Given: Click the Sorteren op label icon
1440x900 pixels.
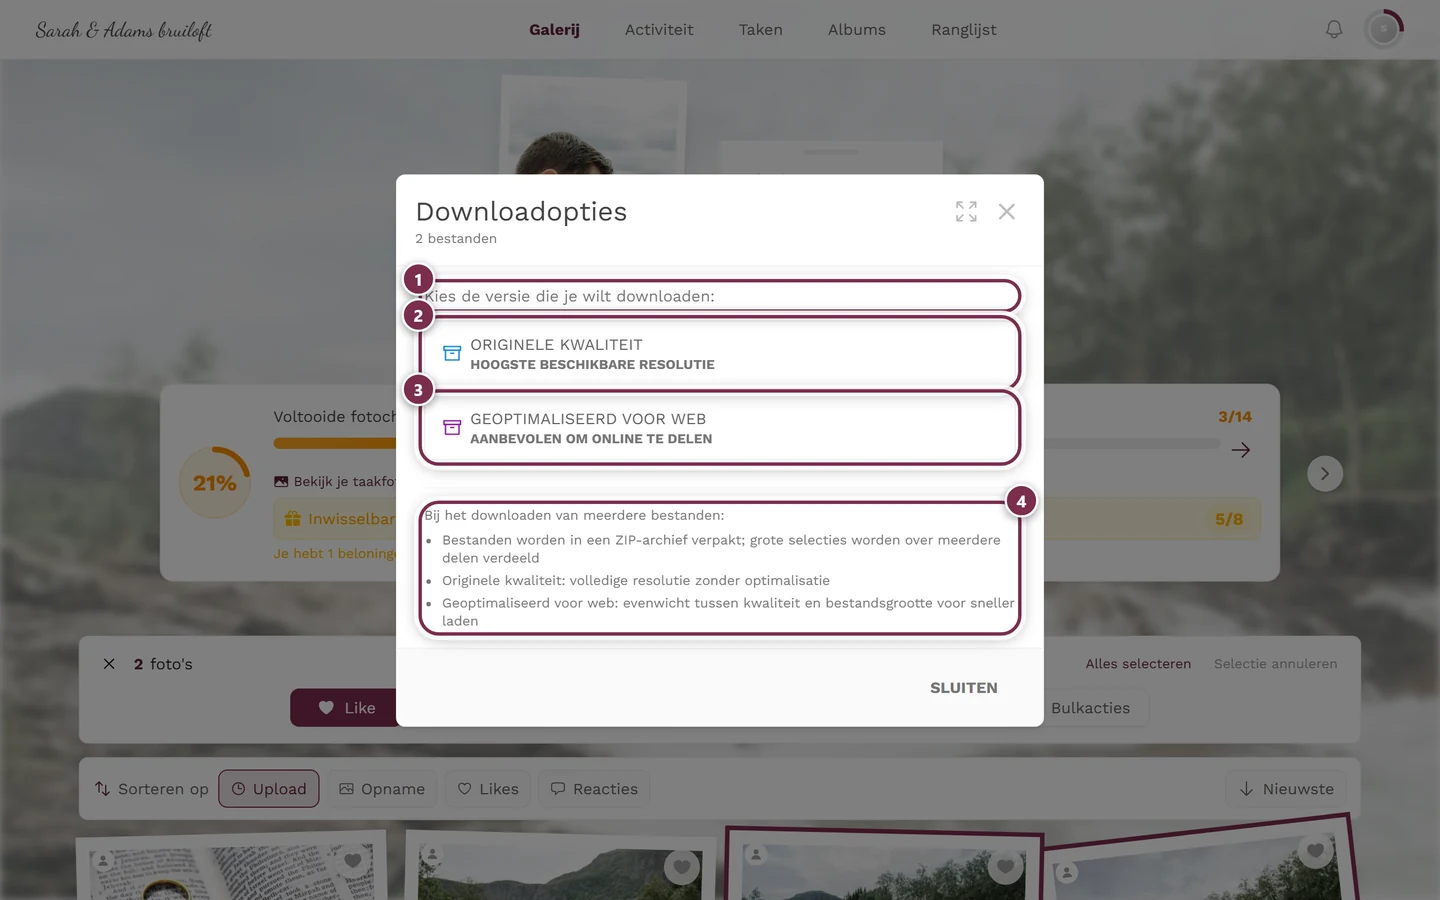Looking at the screenshot, I should coord(102,789).
